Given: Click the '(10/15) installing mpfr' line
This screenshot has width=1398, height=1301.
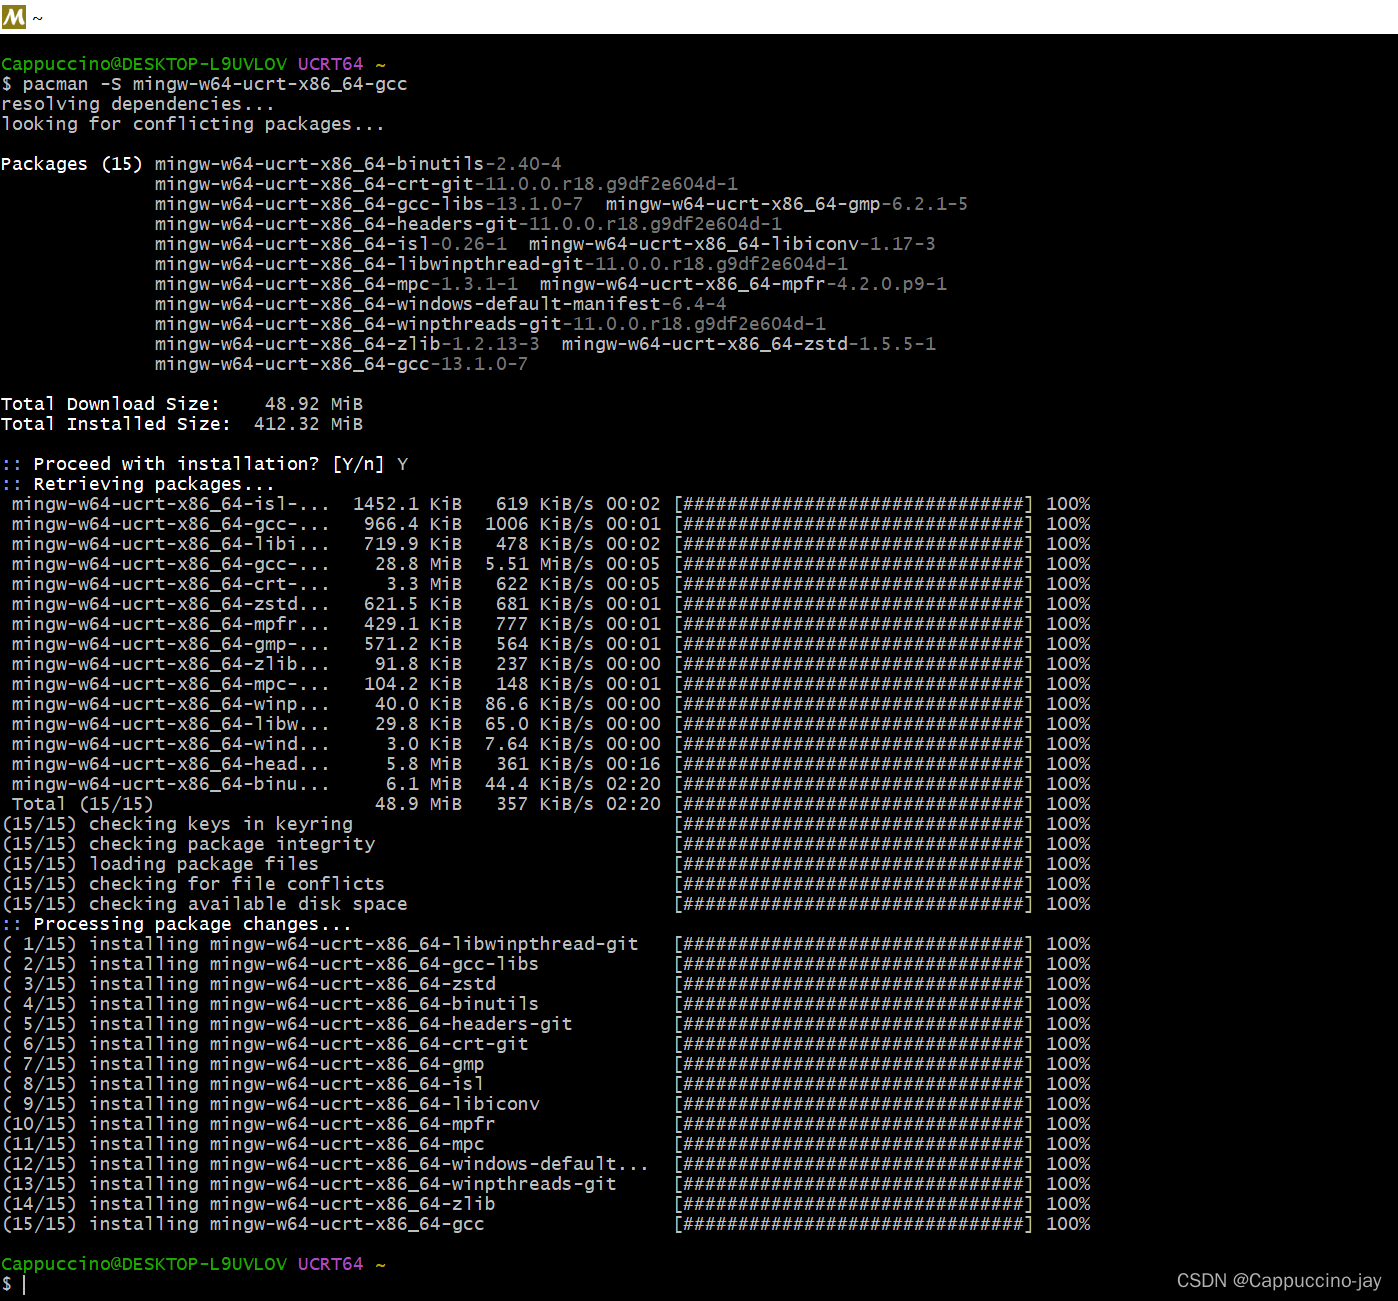Looking at the screenshot, I should (249, 1124).
